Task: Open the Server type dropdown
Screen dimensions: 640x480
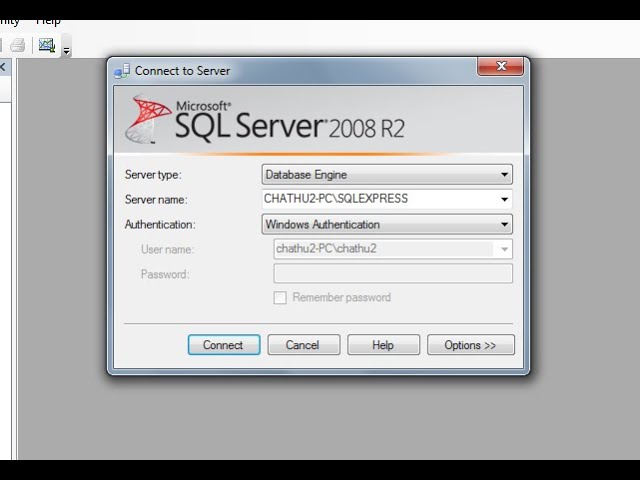Action: pos(387,175)
